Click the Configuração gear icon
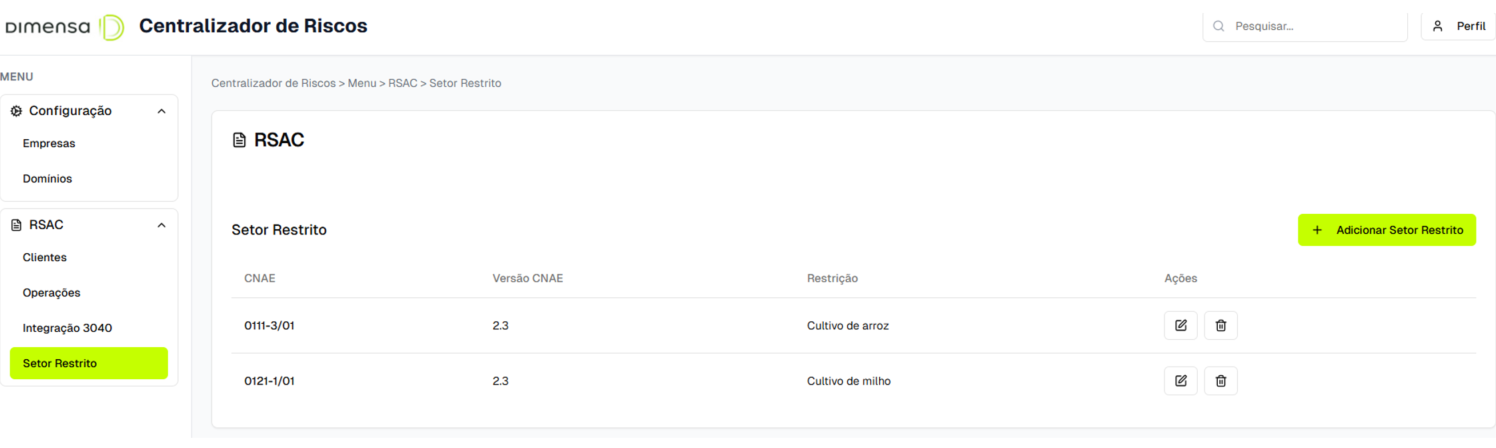The width and height of the screenshot is (1496, 448). tap(16, 111)
